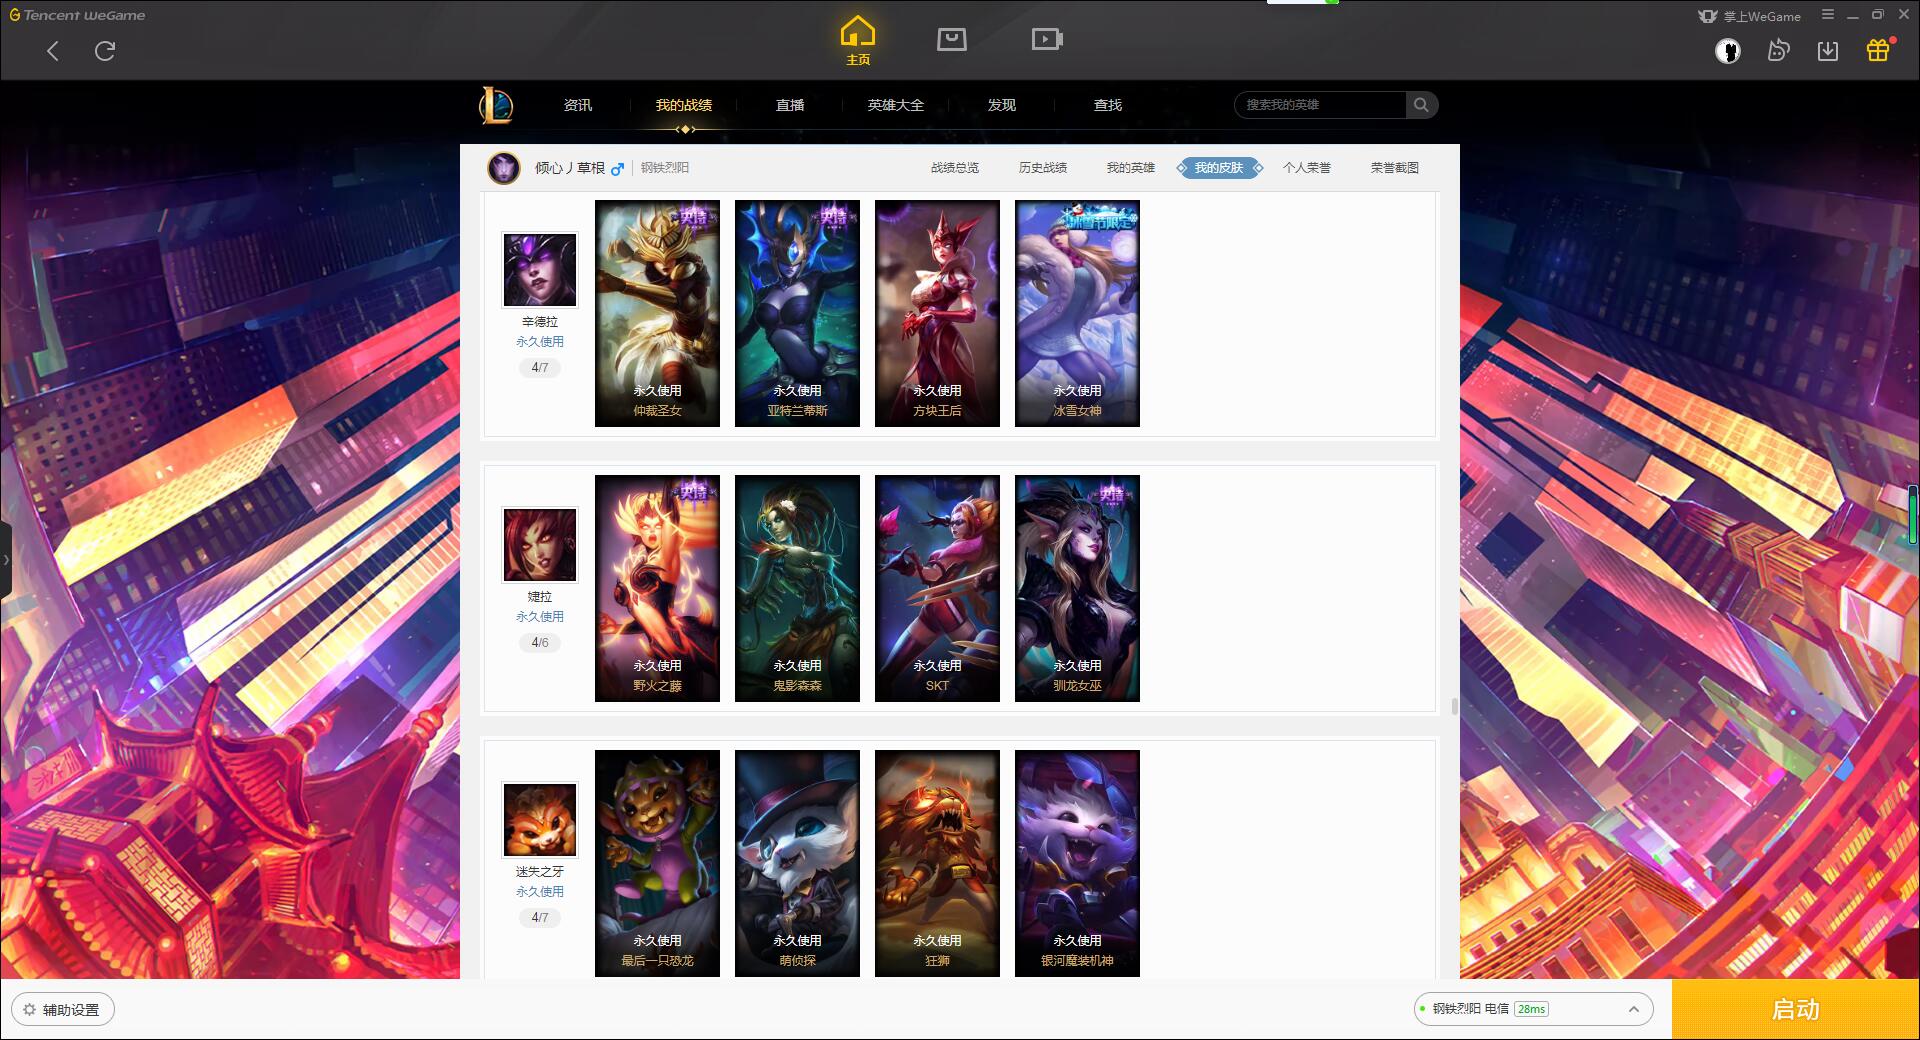Open the 个人荣誉 tab
1920x1040 pixels.
click(1306, 168)
